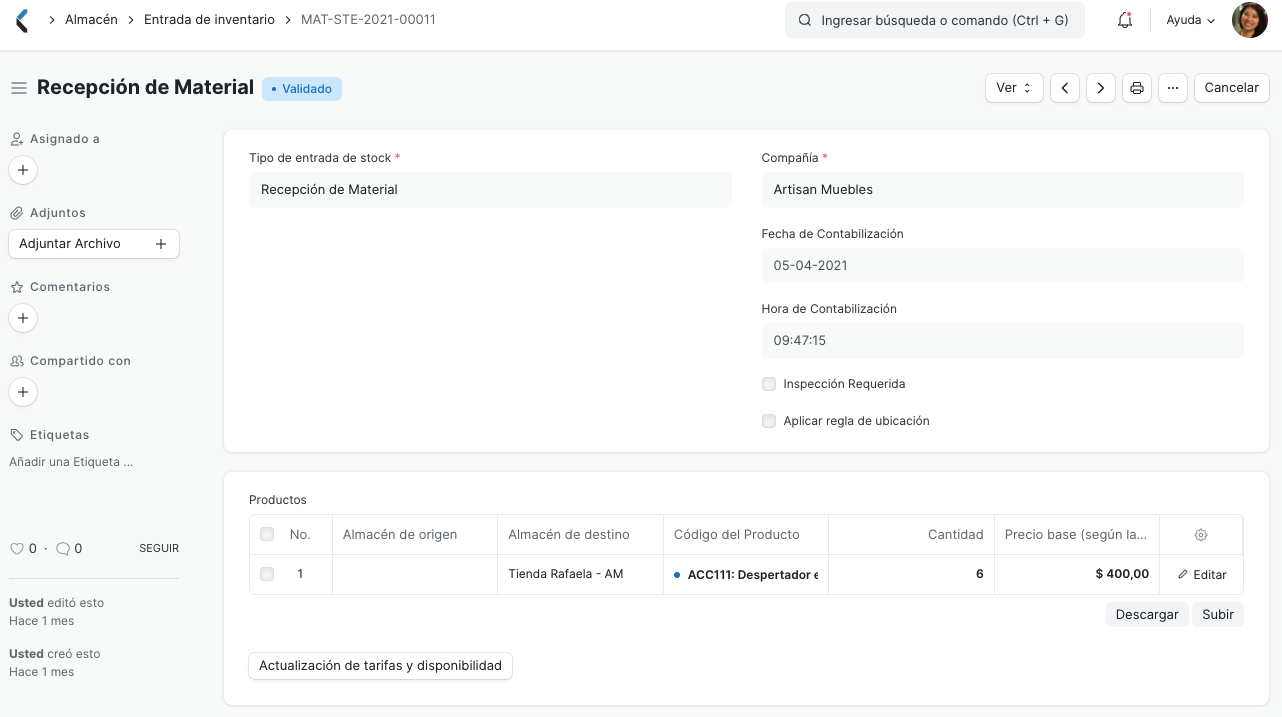Toggle the sidebar hamburger icon

18,88
